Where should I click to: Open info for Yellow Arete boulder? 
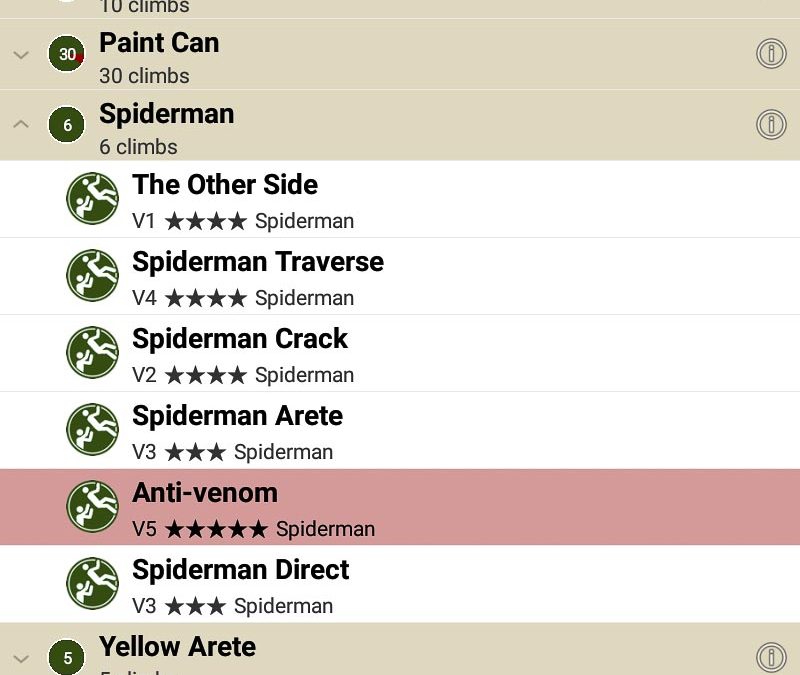(x=770, y=657)
